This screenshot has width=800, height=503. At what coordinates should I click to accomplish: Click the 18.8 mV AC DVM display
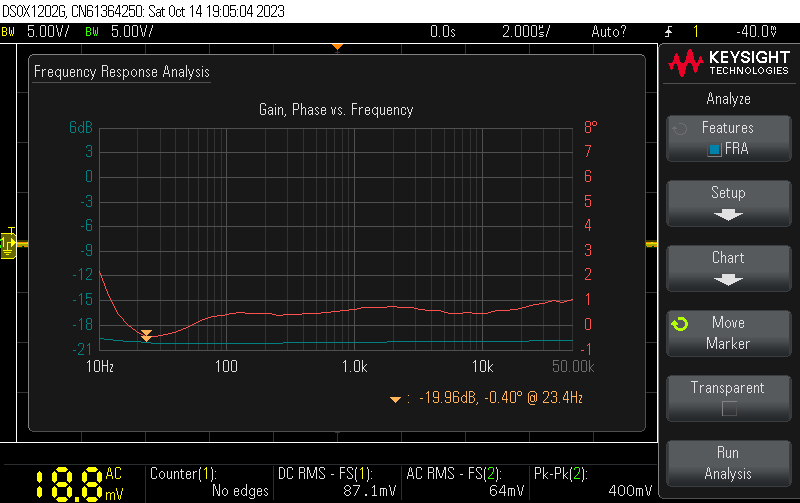[x=79, y=483]
